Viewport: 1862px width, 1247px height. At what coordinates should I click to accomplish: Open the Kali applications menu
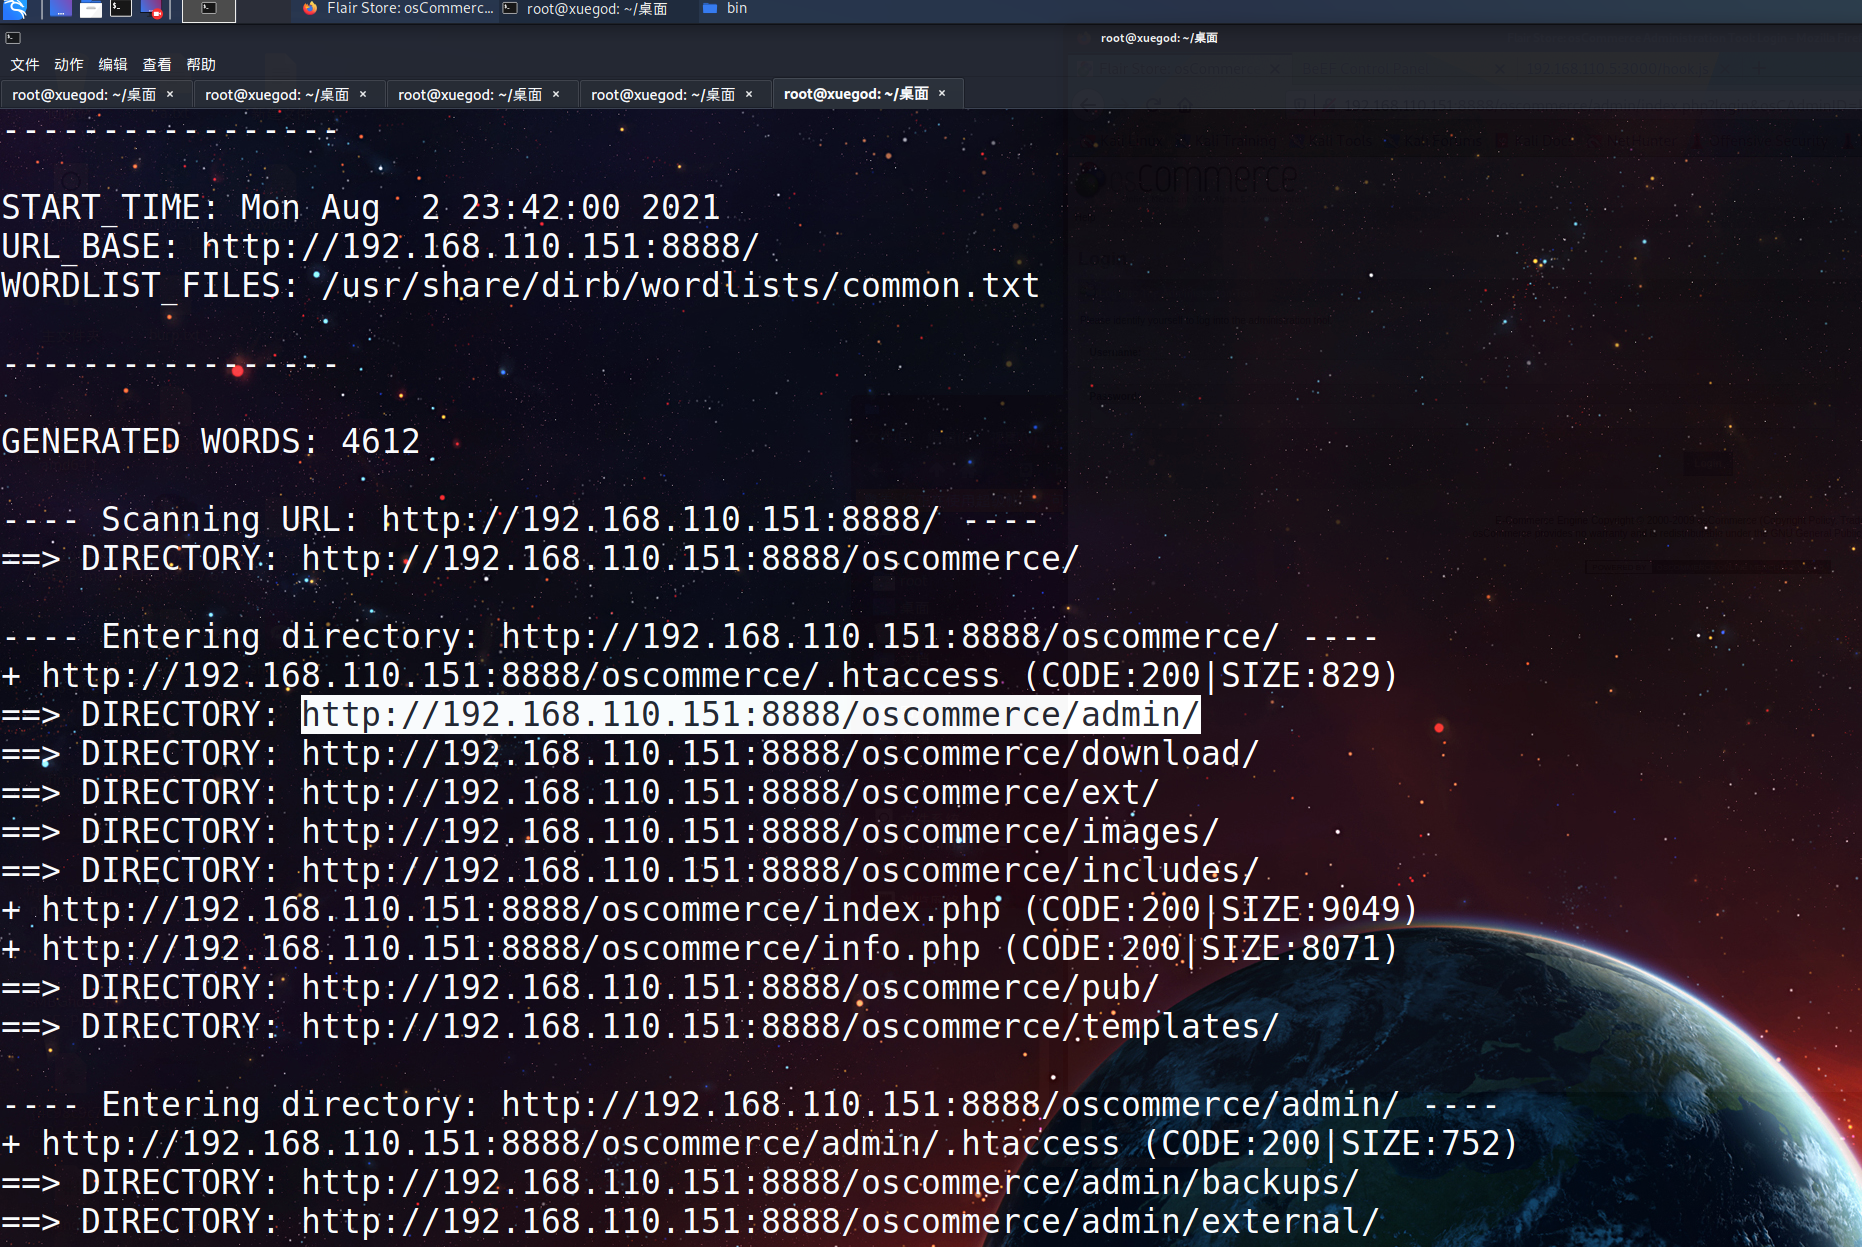pyautogui.click(x=15, y=9)
